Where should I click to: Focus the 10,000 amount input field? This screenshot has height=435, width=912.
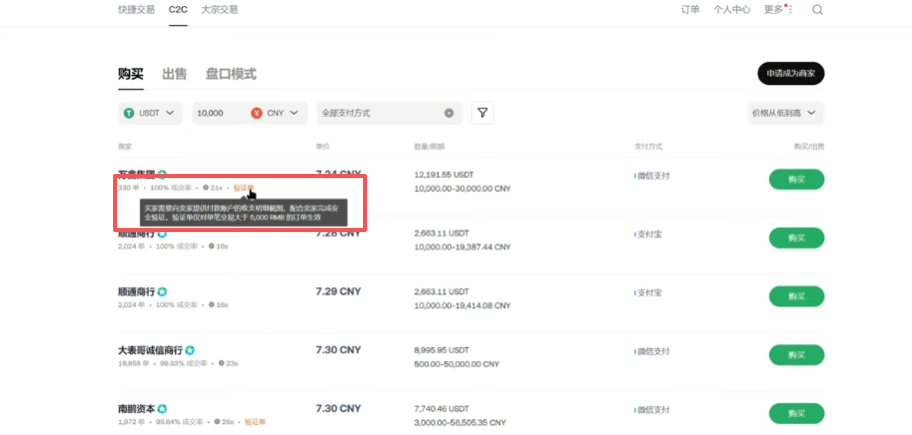click(221, 113)
